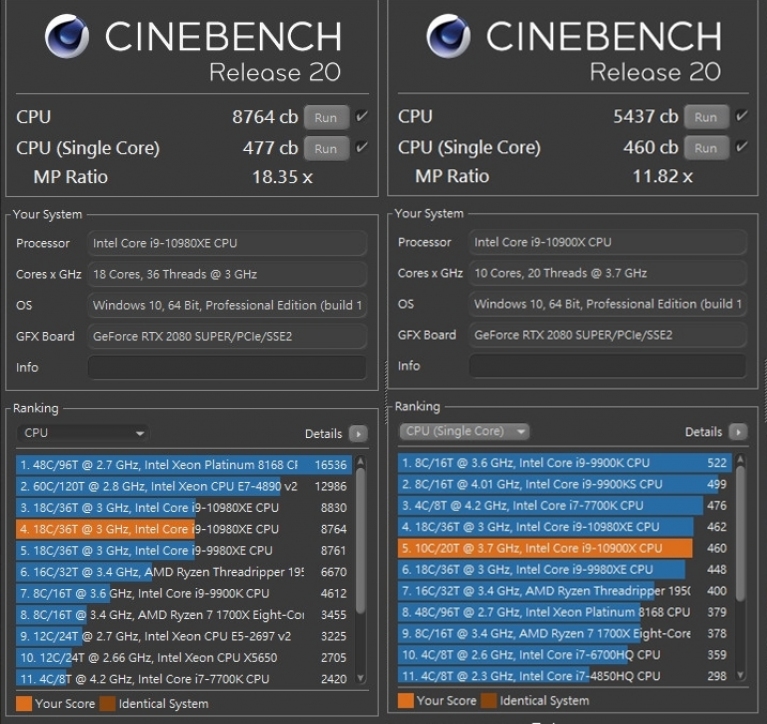Viewport: 767px width, 724px height.
Task: Click the left ranking scrollbar up arrow
Action: [x=361, y=460]
